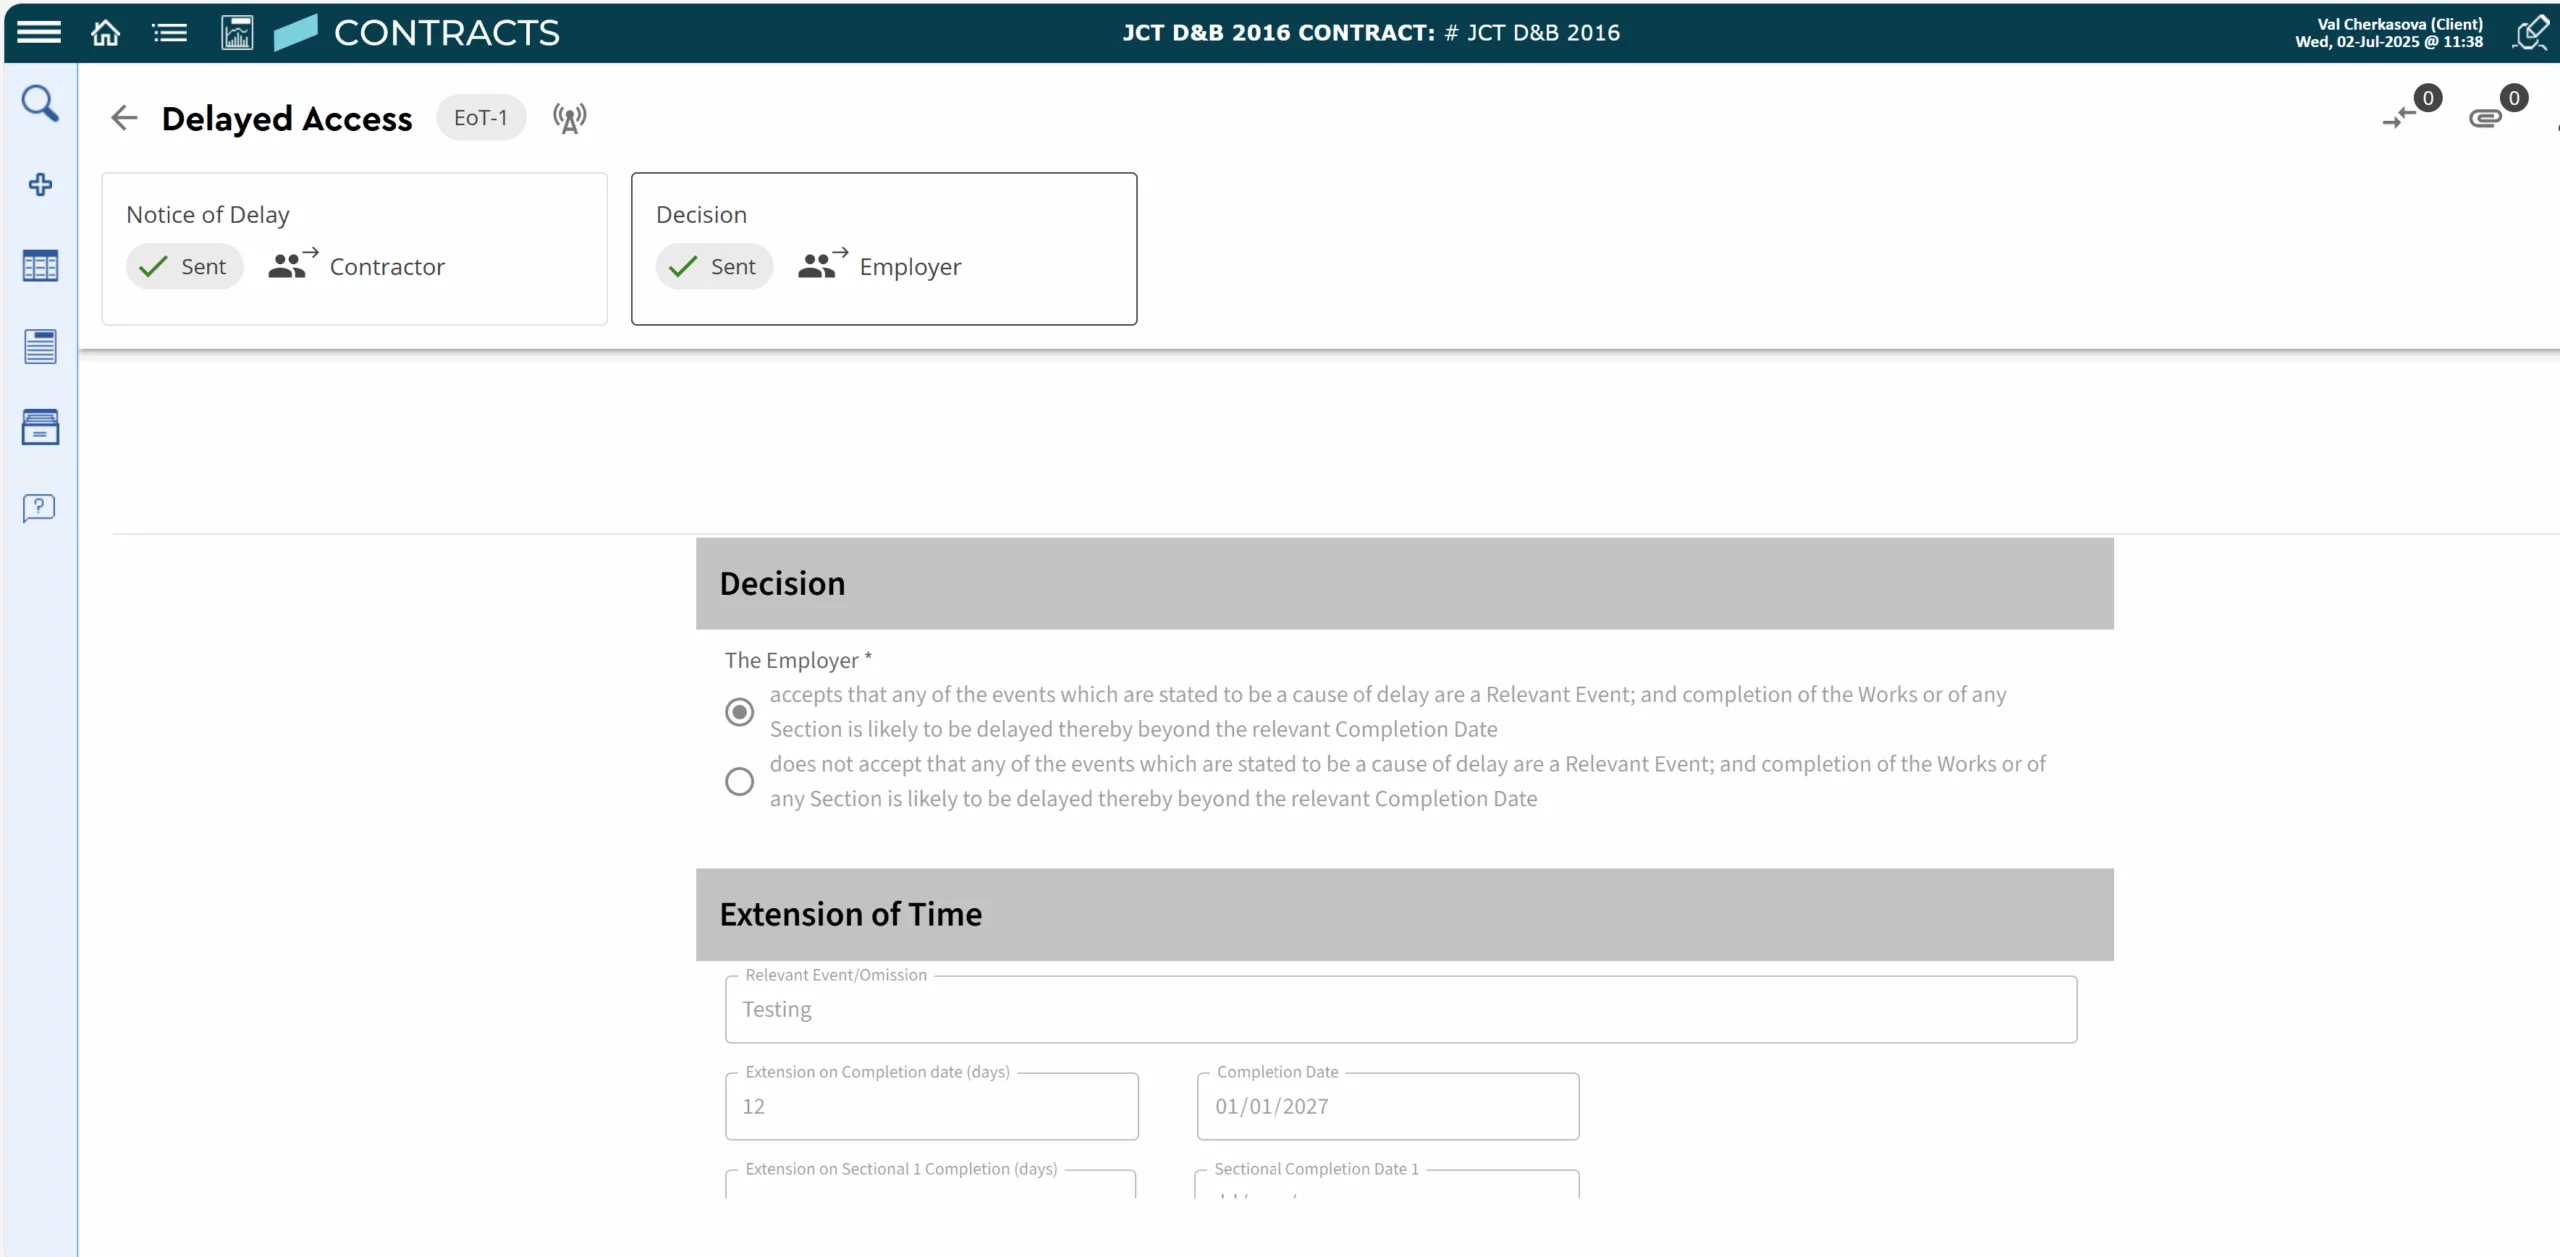
Task: Go back using the left arrow
Action: coord(124,118)
